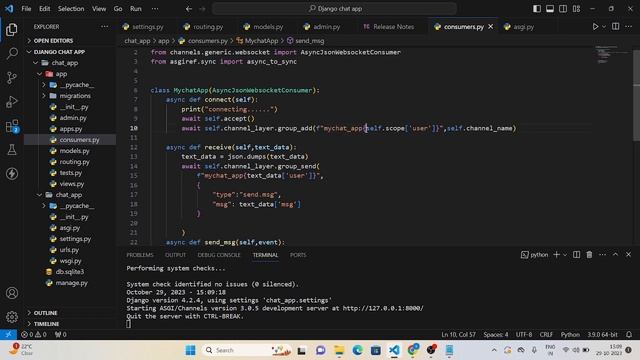Open the Edit menu
Viewport: 640px width, 360px height.
tap(44, 9)
